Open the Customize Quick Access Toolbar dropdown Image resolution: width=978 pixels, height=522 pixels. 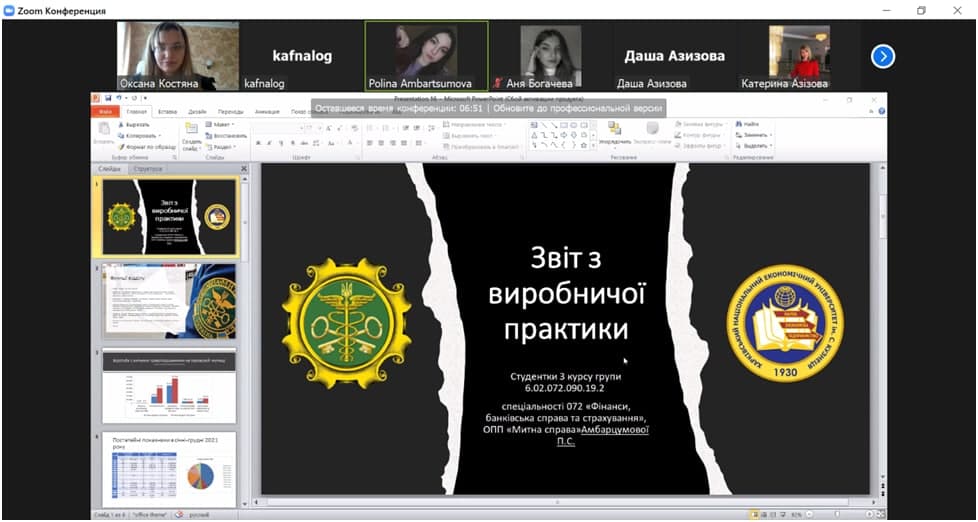pos(145,98)
